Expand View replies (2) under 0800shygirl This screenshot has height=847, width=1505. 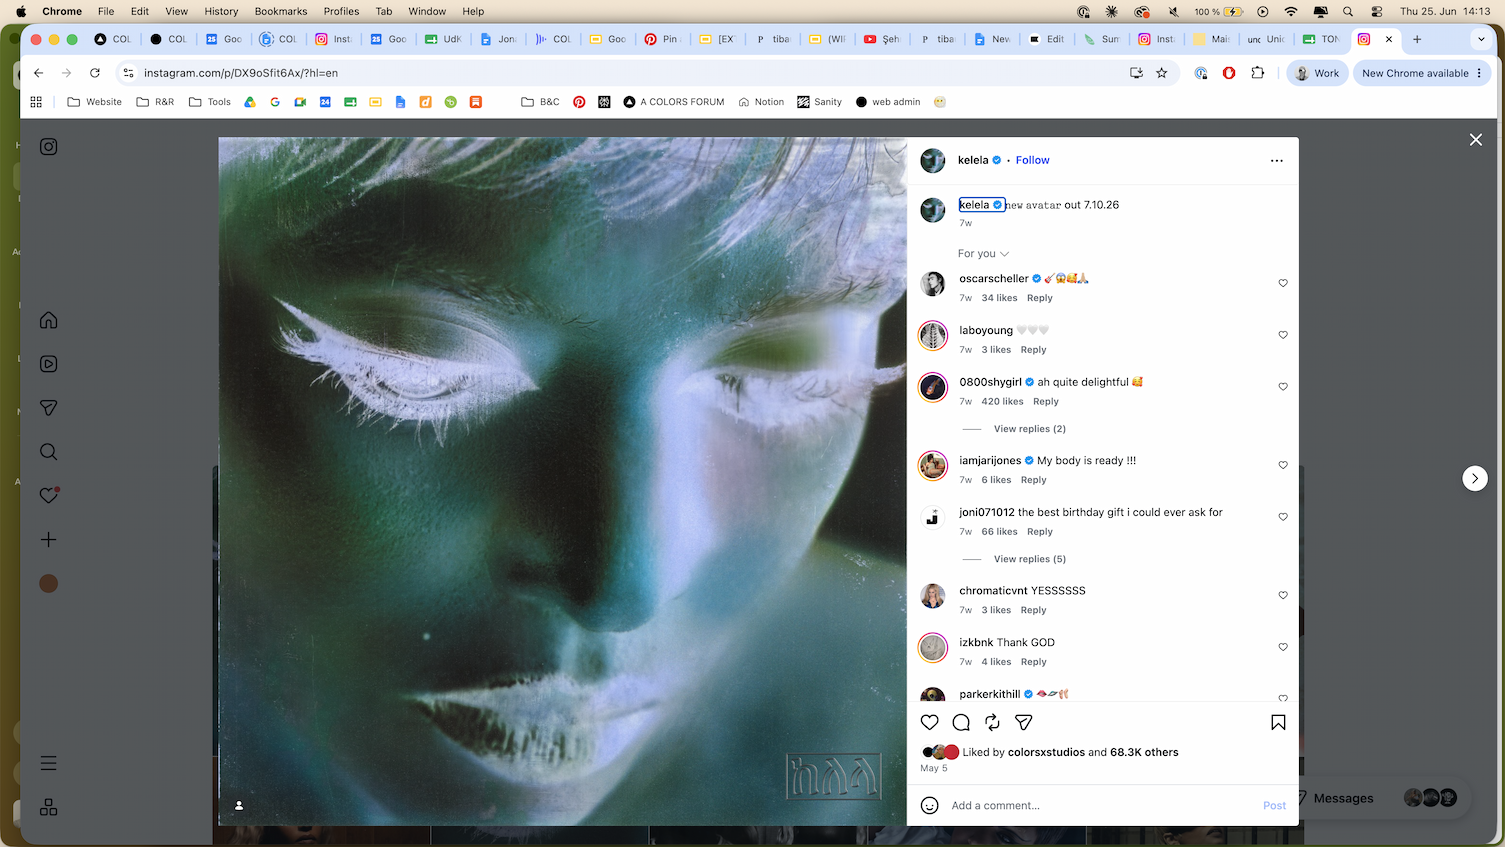1030,429
